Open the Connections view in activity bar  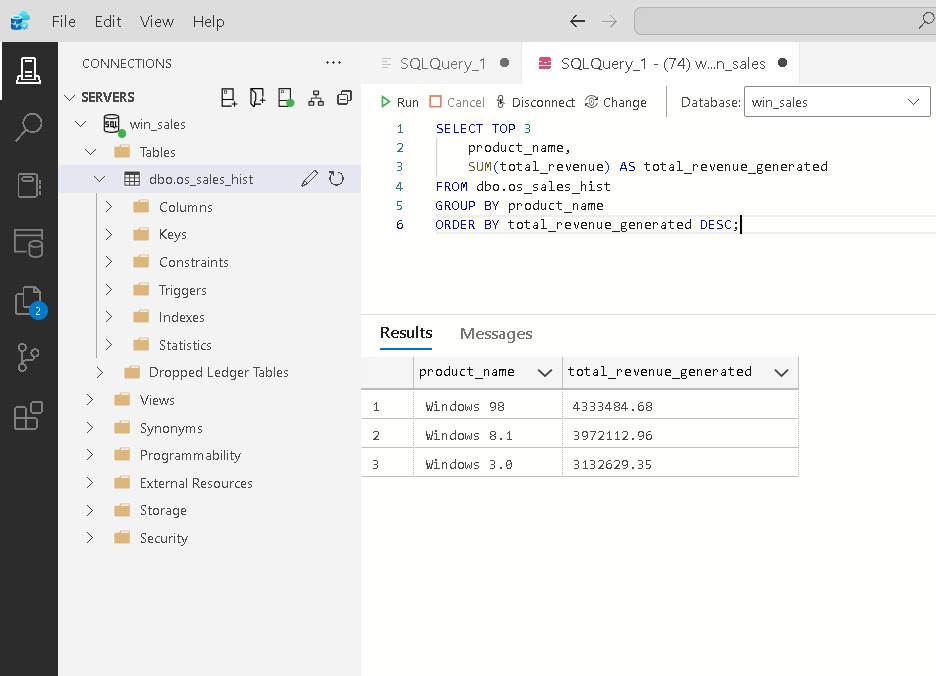(x=28, y=71)
